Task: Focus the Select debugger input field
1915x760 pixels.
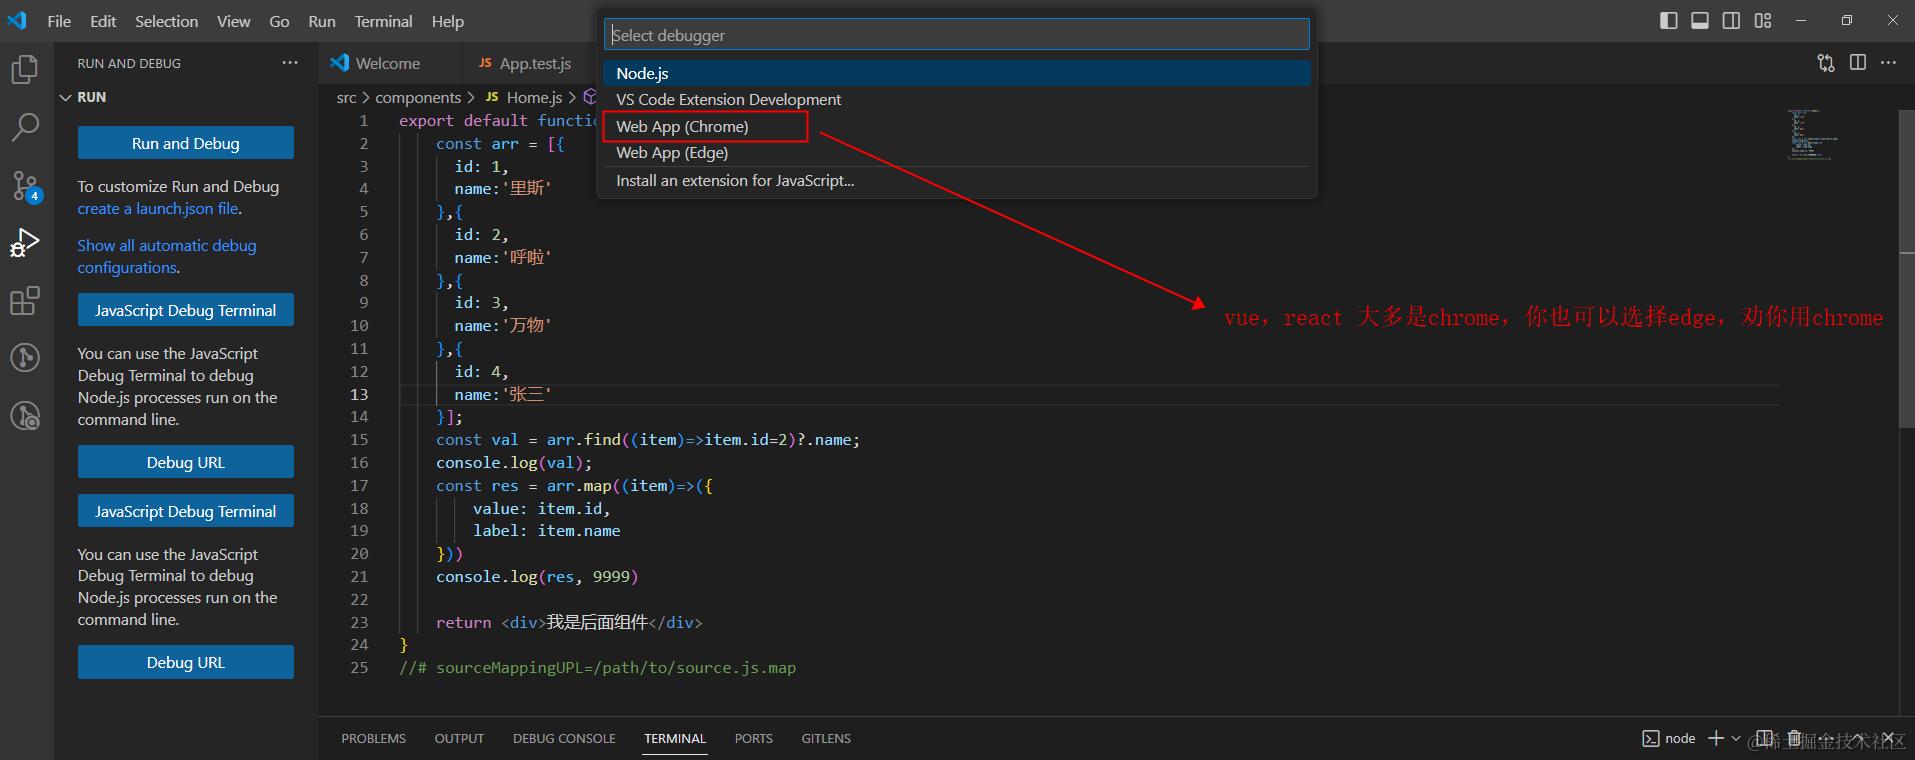Action: [957, 35]
